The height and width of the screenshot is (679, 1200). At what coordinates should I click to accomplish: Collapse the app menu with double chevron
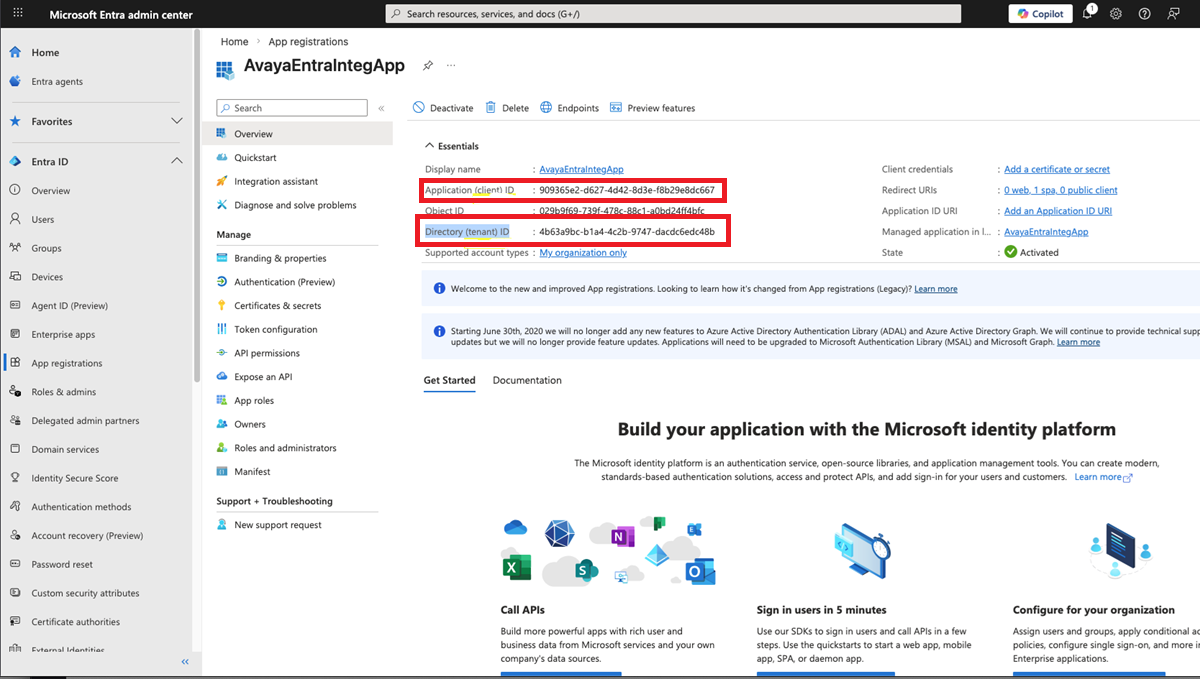tap(381, 108)
